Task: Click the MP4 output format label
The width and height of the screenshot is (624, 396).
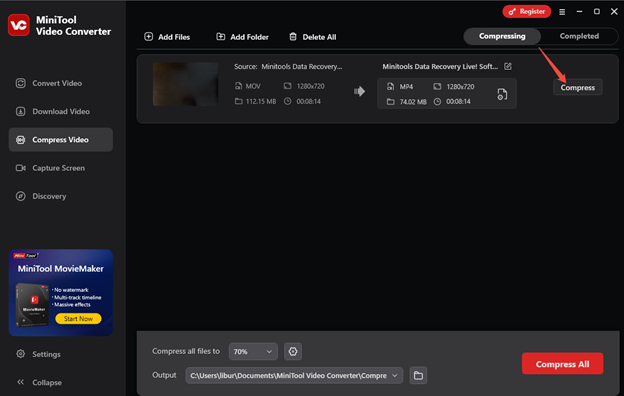Action: (406, 86)
